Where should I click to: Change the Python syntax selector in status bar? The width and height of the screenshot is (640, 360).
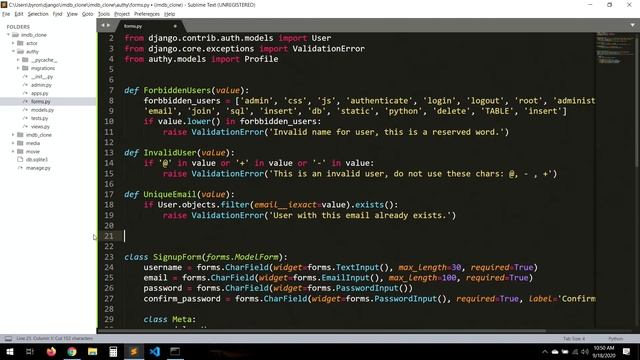pos(616,338)
